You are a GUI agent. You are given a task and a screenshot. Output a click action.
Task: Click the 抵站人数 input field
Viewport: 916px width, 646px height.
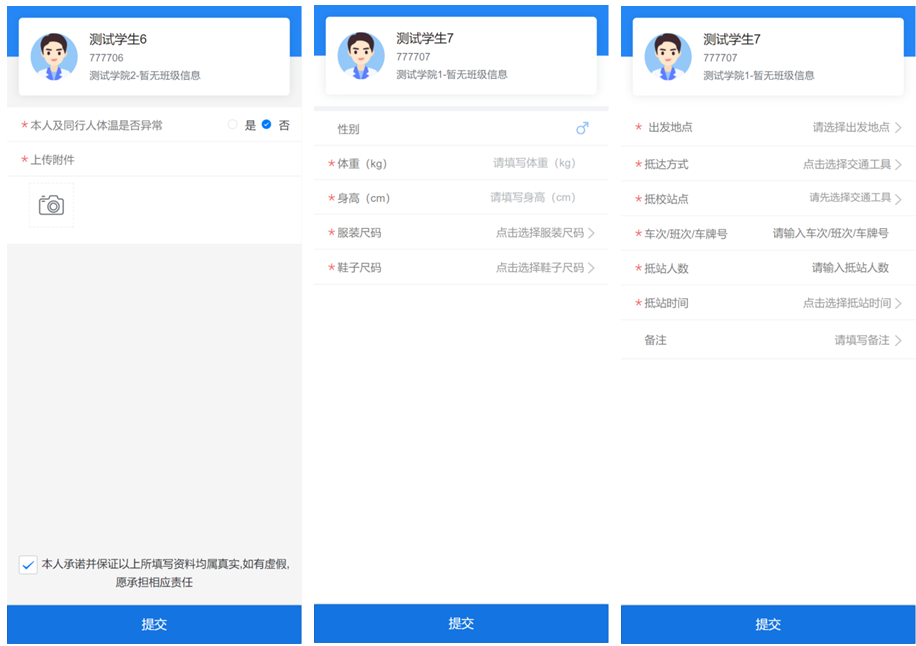coord(850,268)
